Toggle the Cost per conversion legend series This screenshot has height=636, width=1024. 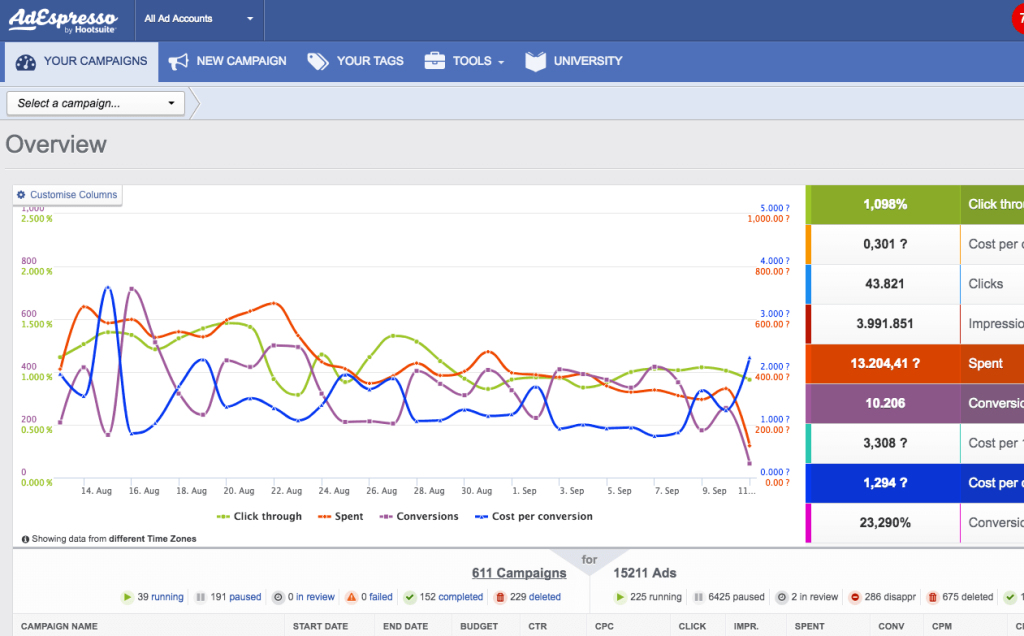click(x=534, y=517)
